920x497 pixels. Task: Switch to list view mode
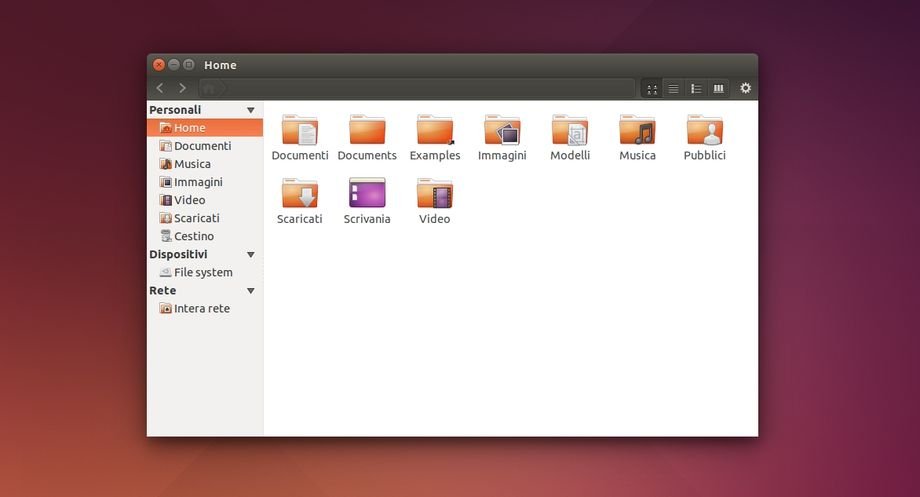[674, 89]
